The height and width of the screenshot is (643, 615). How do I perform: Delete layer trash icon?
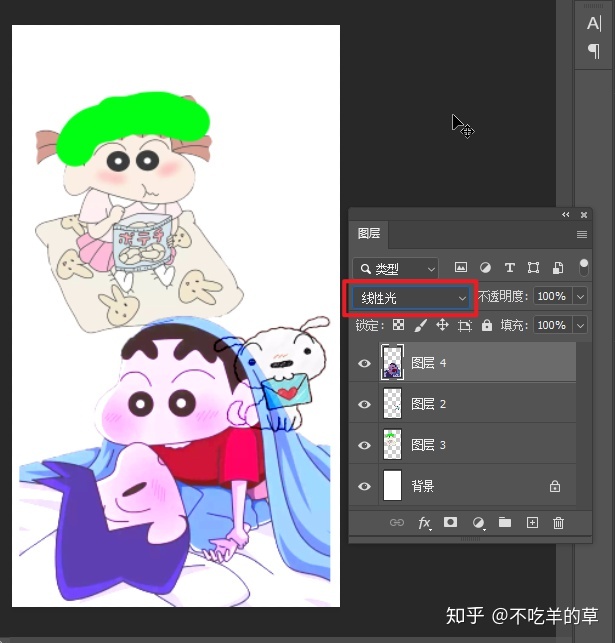pos(558,523)
